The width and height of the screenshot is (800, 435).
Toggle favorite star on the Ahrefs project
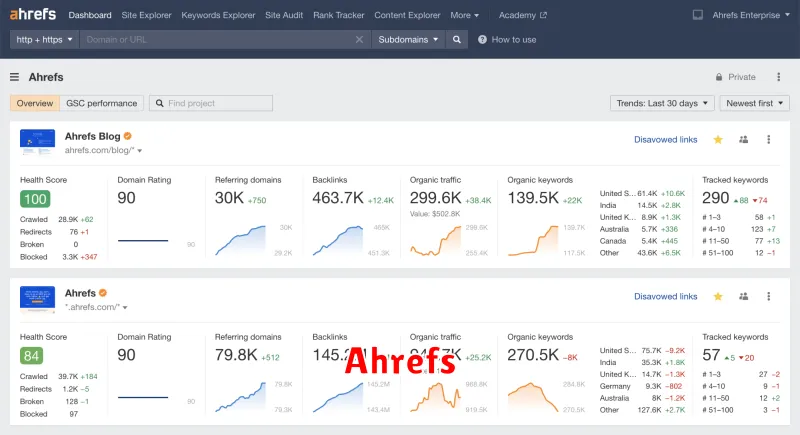click(718, 297)
